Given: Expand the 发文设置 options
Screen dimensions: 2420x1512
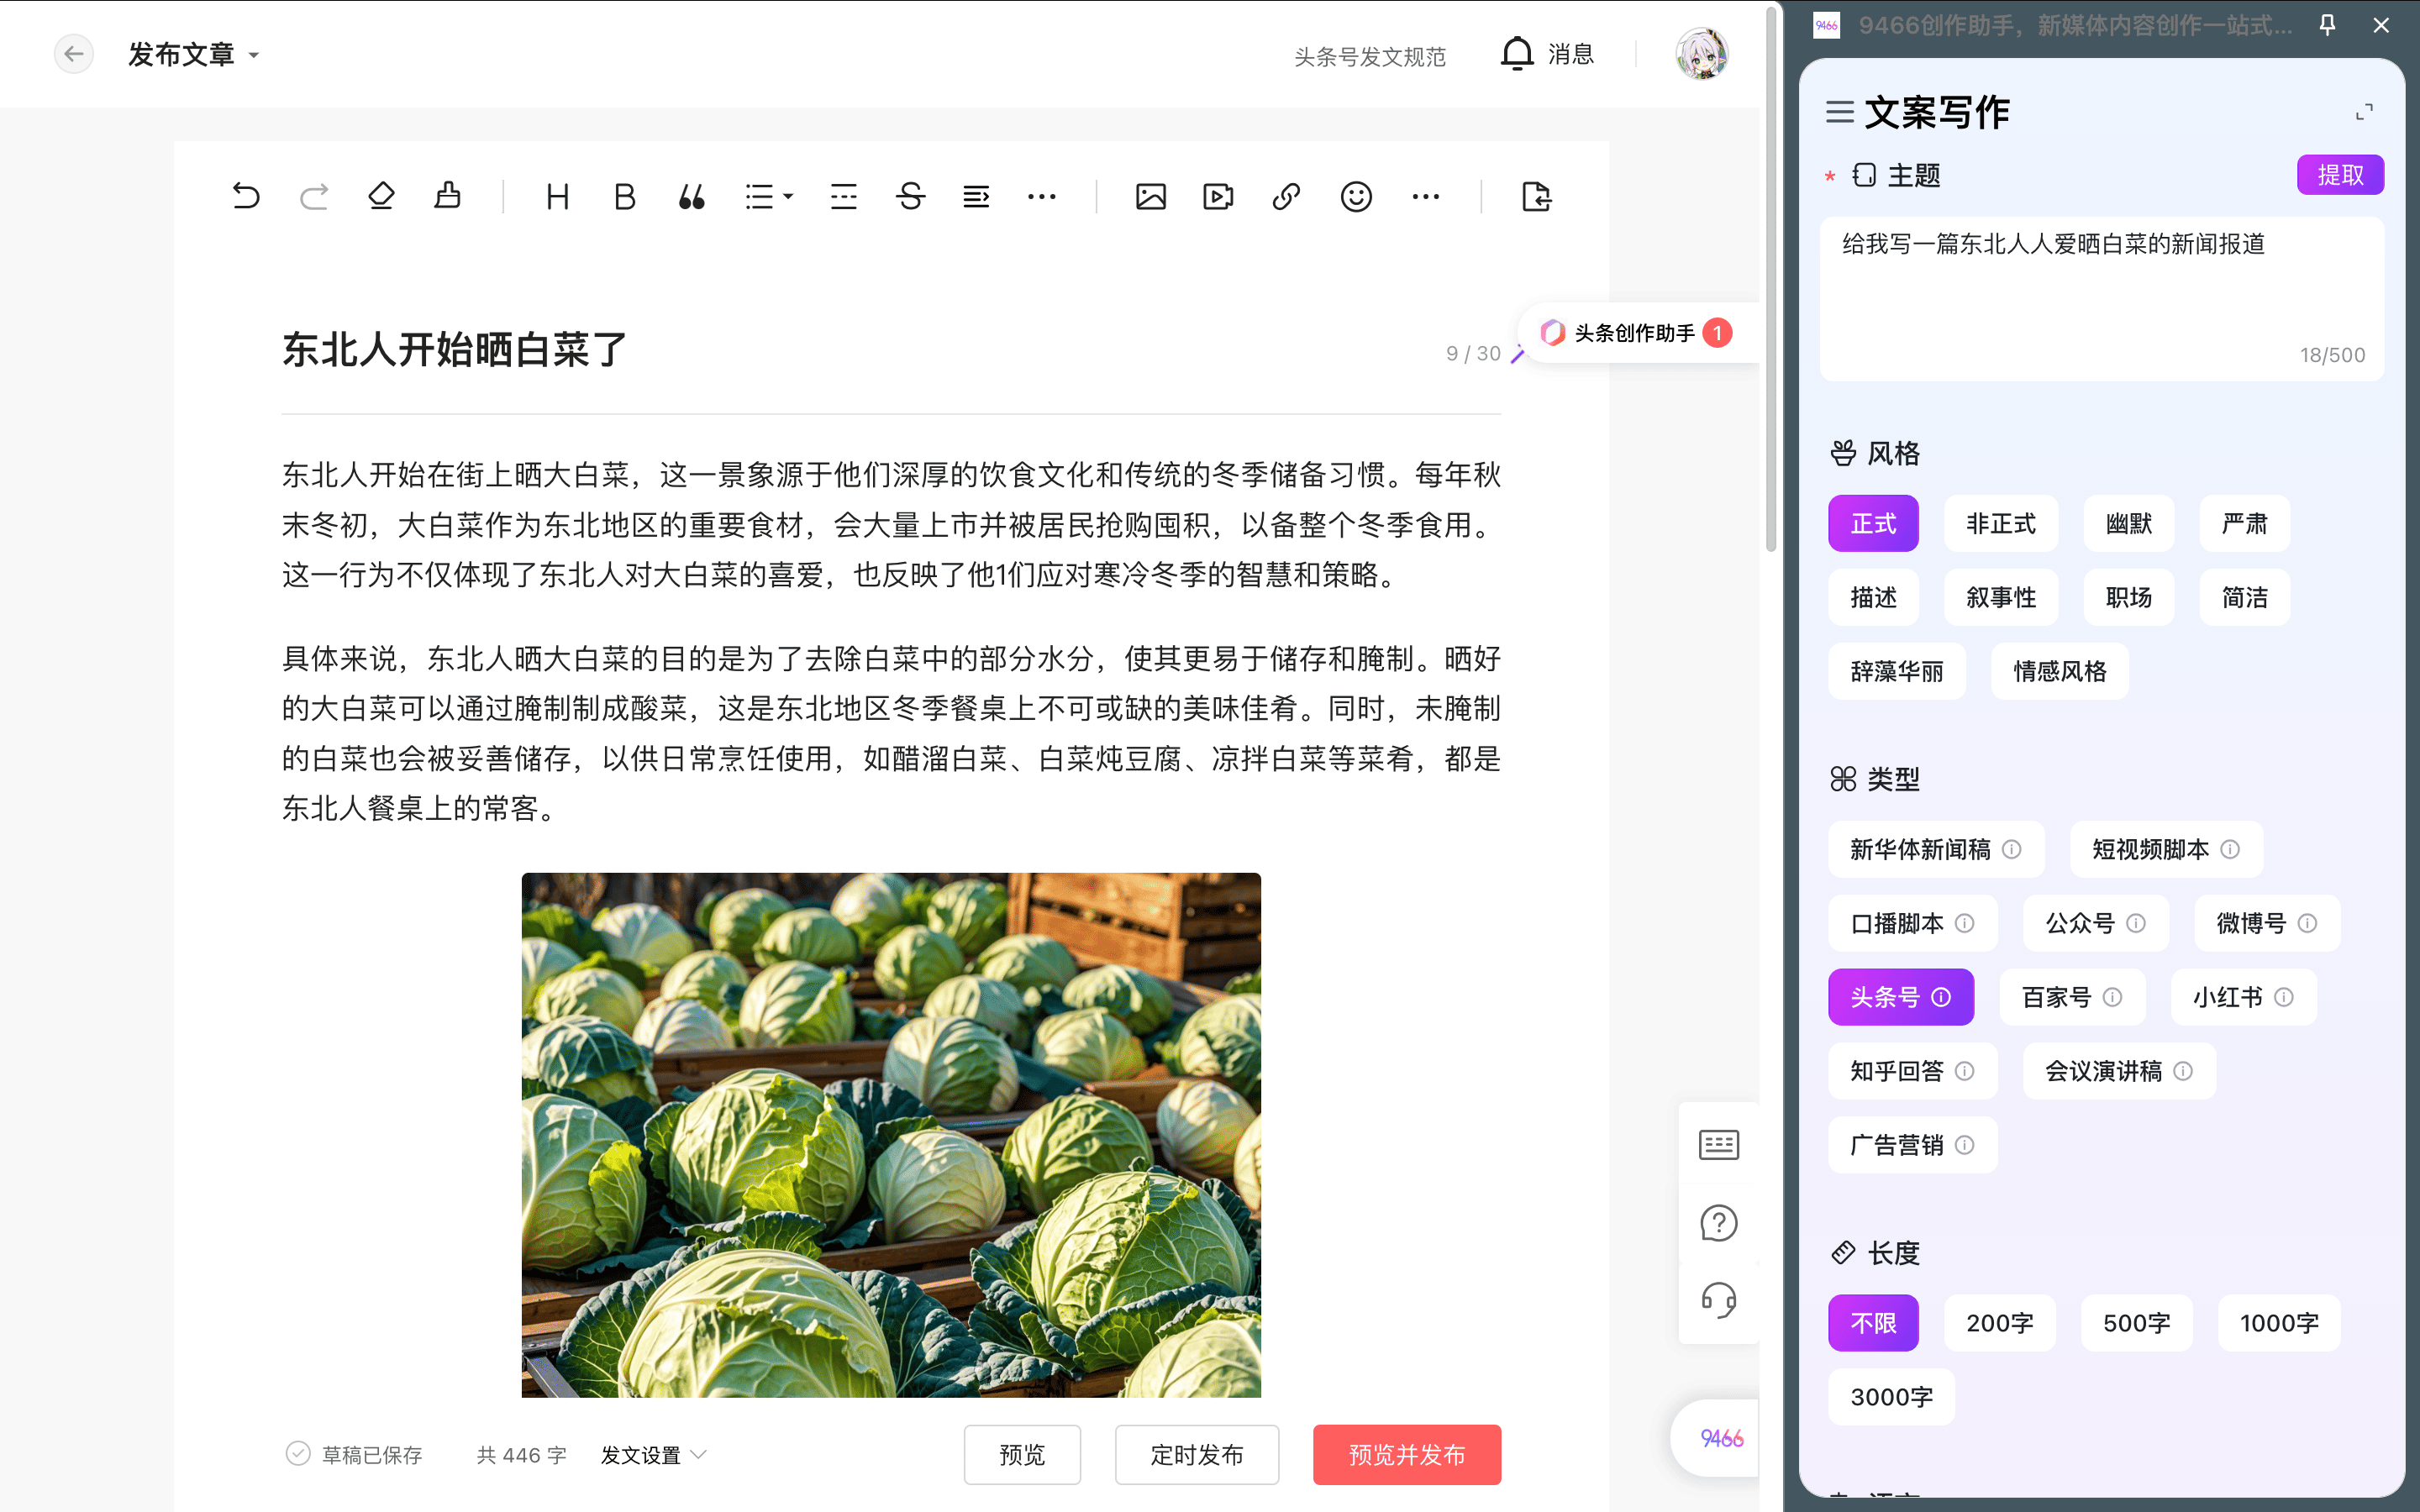Looking at the screenshot, I should [654, 1455].
